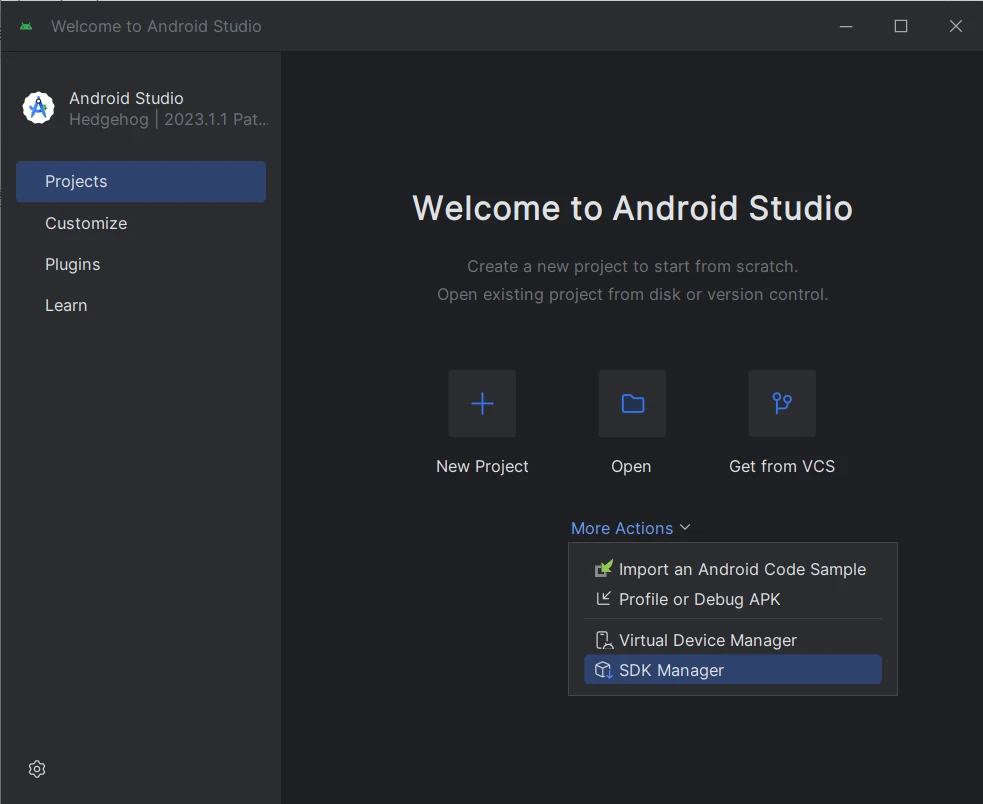Click the Get from VCS branch icon

pyautogui.click(x=782, y=403)
